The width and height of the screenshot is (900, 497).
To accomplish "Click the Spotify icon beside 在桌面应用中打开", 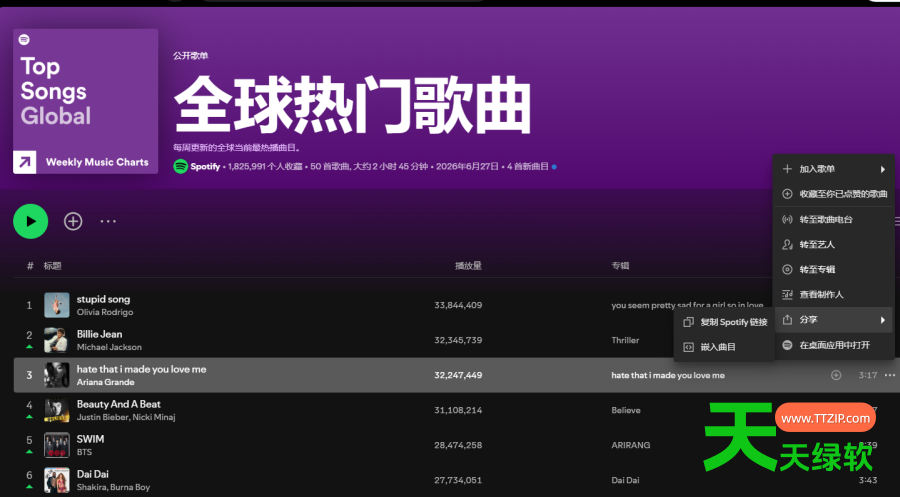I will 787,345.
